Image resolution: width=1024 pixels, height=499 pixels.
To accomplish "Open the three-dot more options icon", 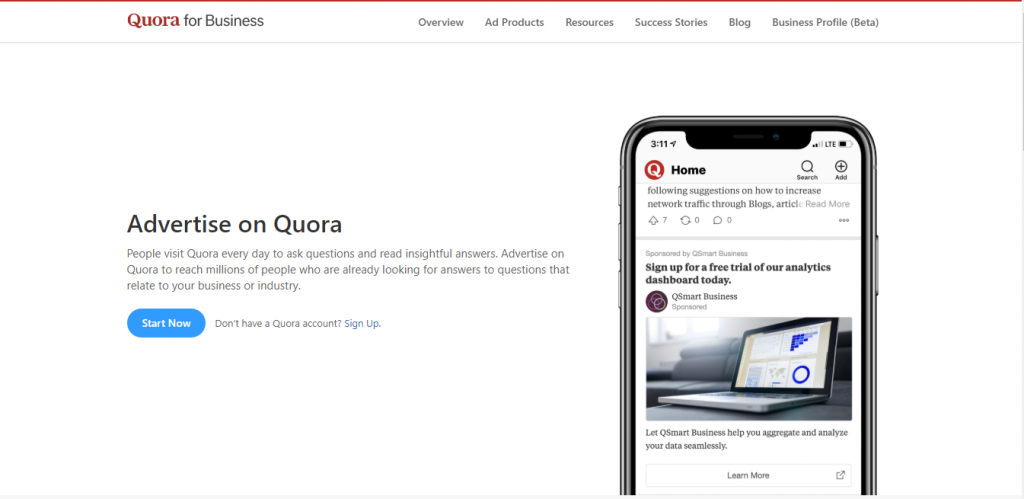I will pyautogui.click(x=844, y=221).
